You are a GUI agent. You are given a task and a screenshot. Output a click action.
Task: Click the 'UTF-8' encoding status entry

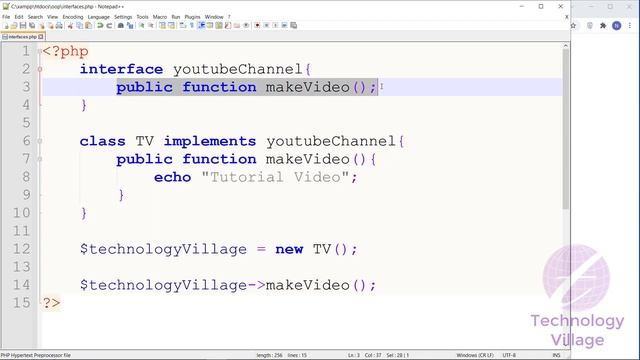(x=509, y=355)
